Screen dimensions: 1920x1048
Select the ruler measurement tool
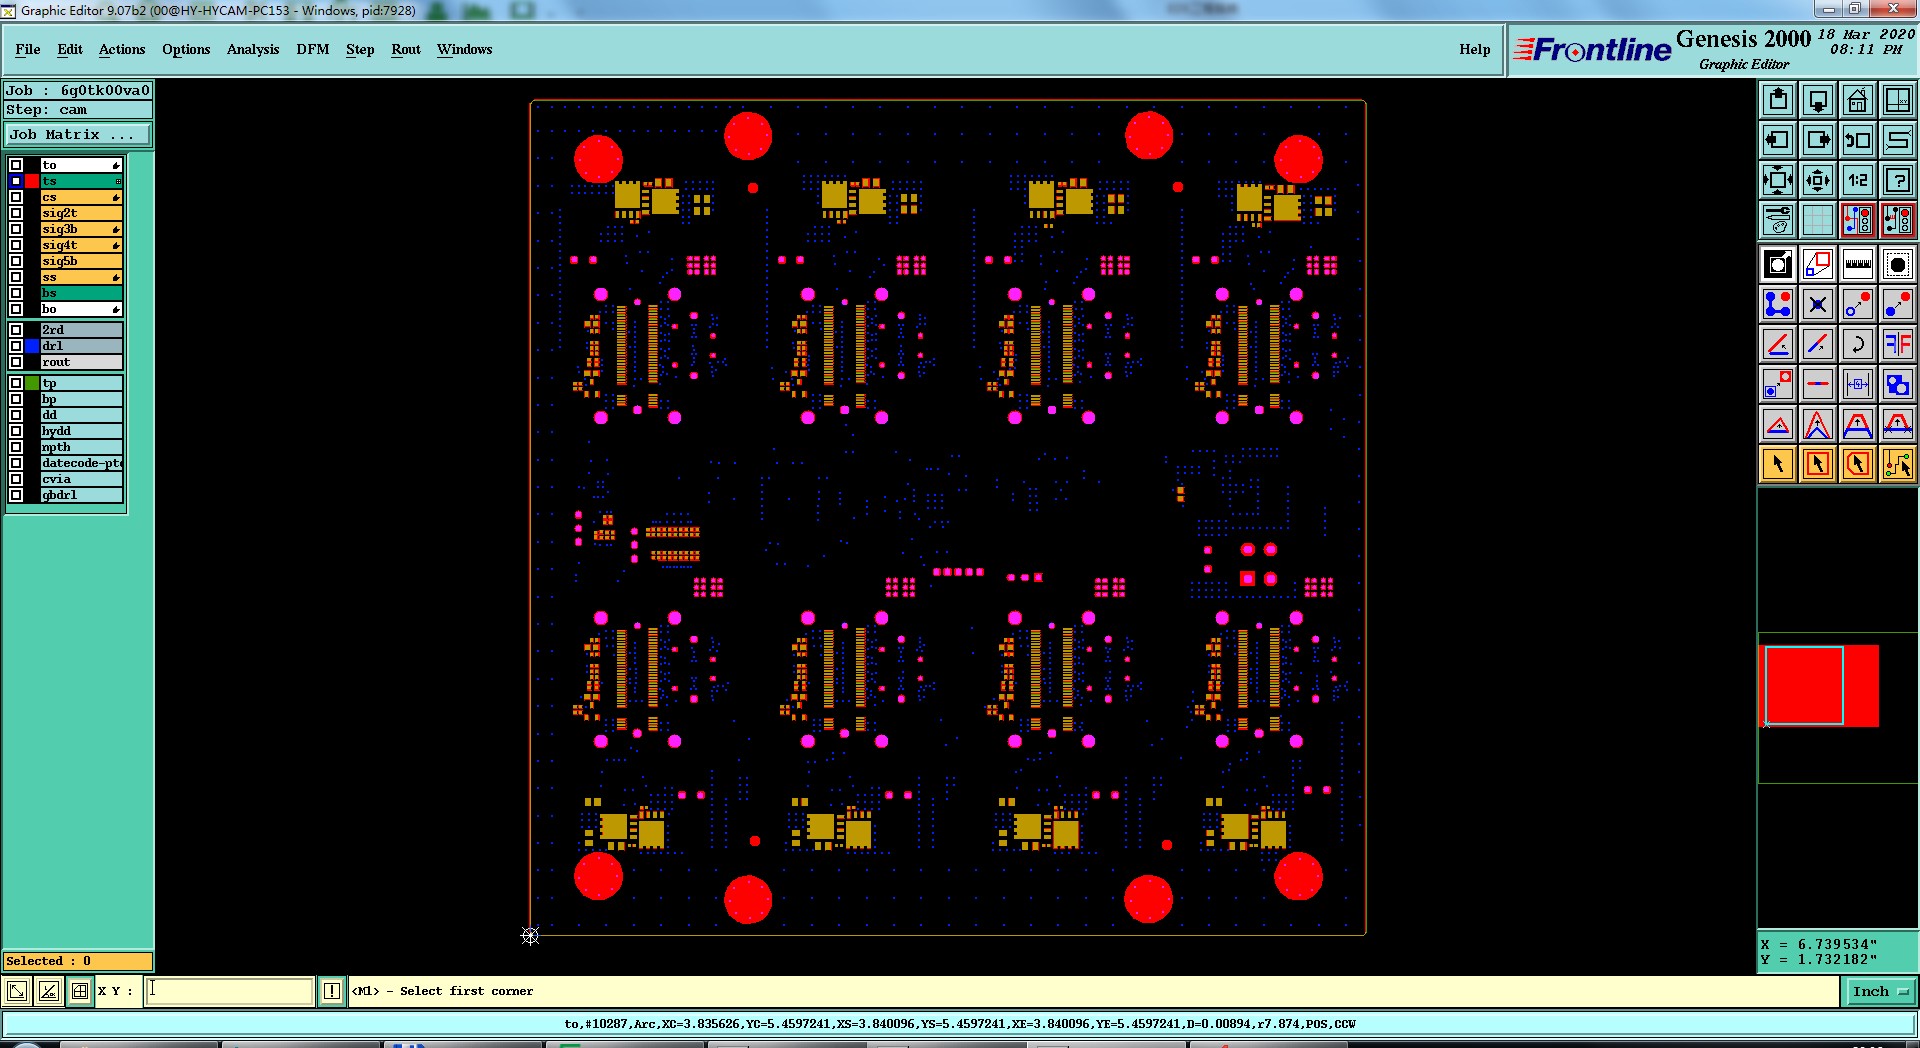coord(1858,264)
